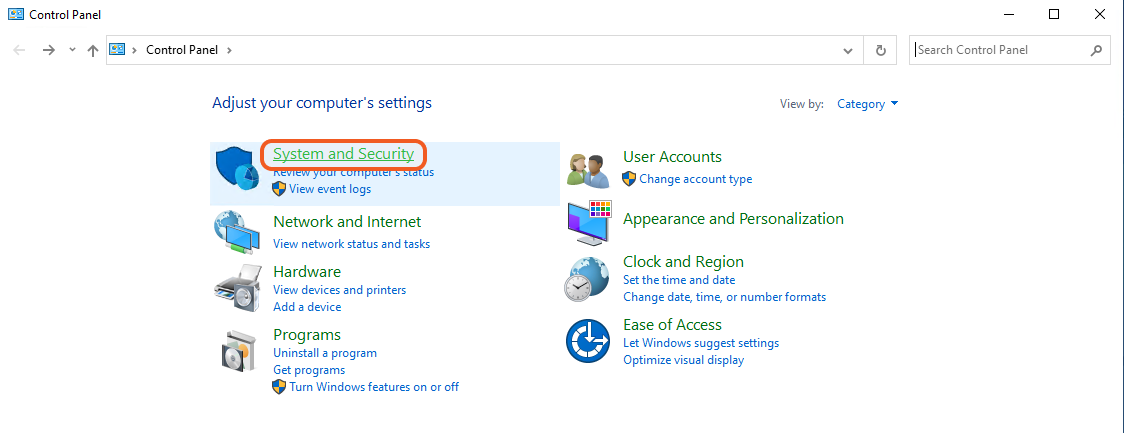
Task: Click the Clock and Region globe icon
Action: point(588,280)
